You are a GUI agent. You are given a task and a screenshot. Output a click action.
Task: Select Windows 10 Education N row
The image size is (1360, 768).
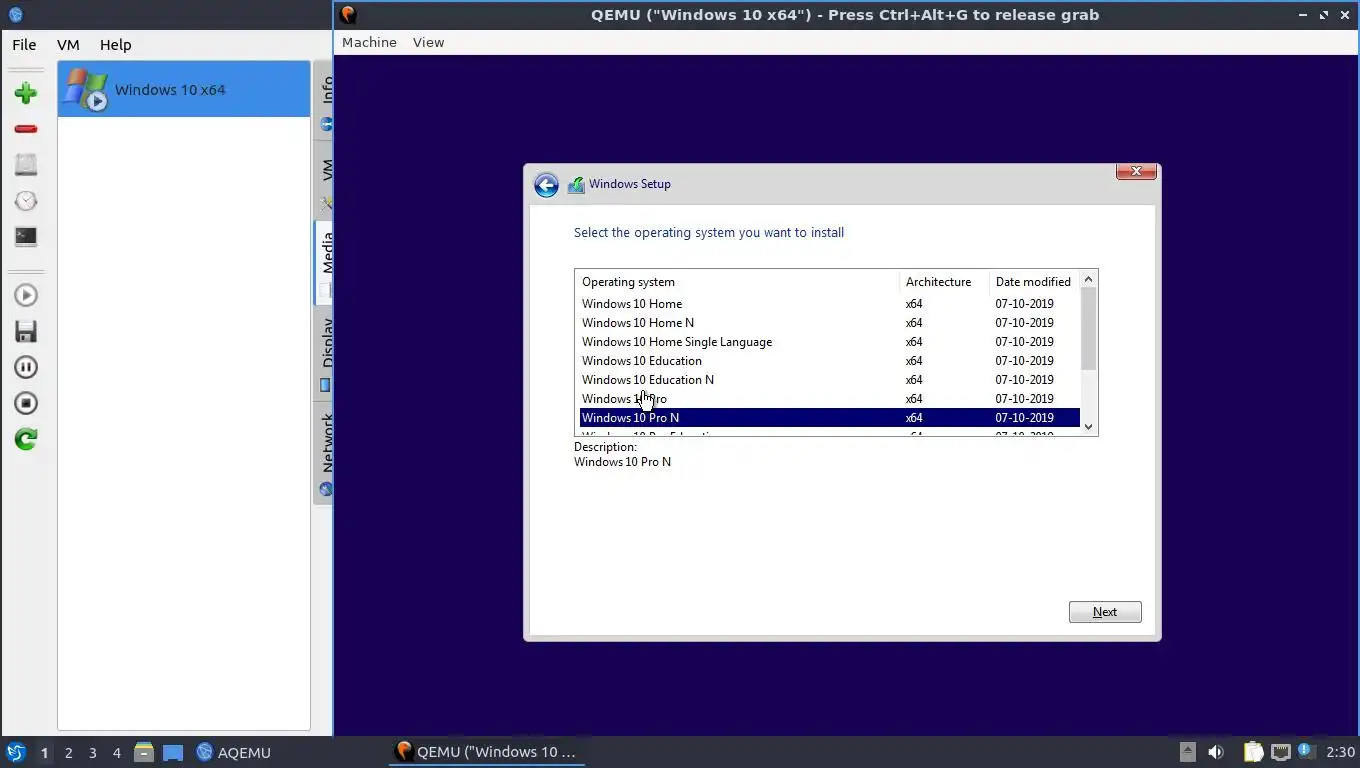tap(830, 380)
